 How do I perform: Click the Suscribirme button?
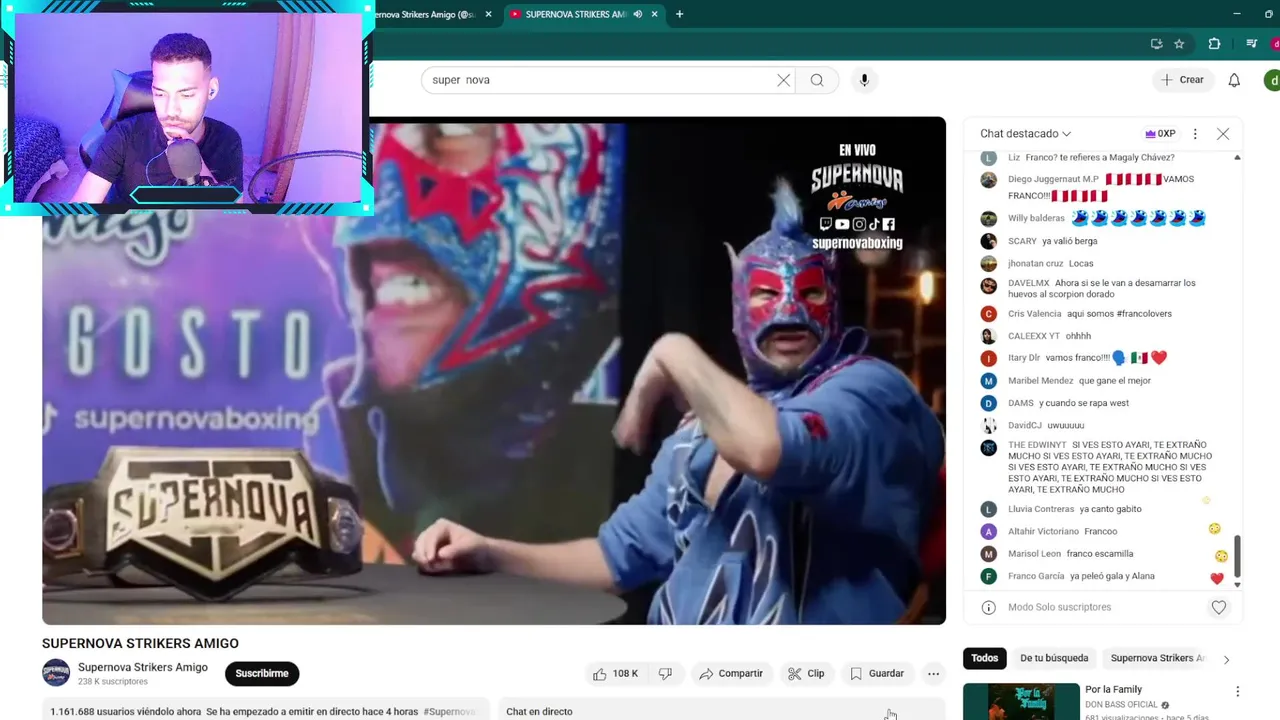coord(262,673)
